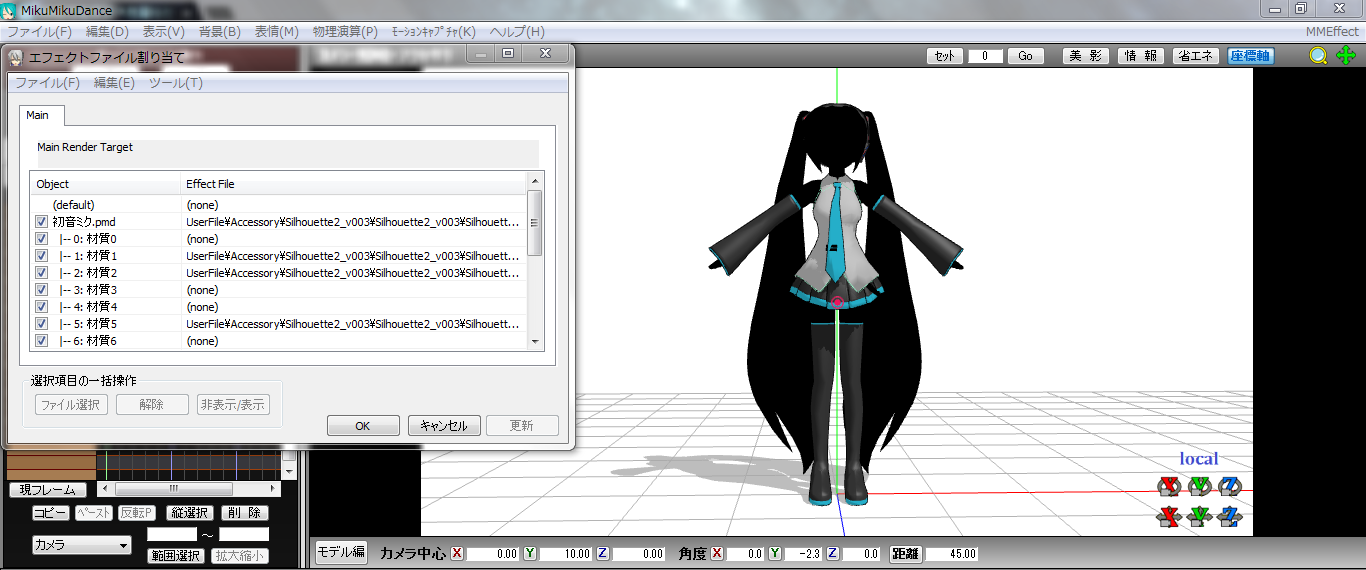The width and height of the screenshot is (1366, 570).
Task: Open the dialog's 編集(E) menu
Action: tap(114, 83)
